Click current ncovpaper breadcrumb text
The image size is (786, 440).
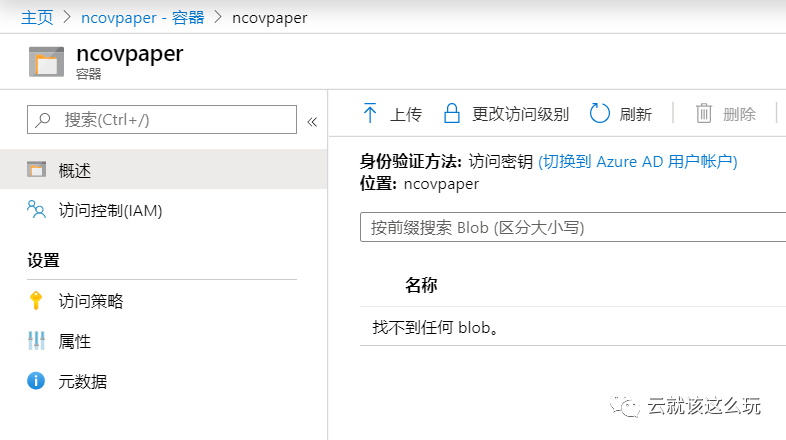270,18
